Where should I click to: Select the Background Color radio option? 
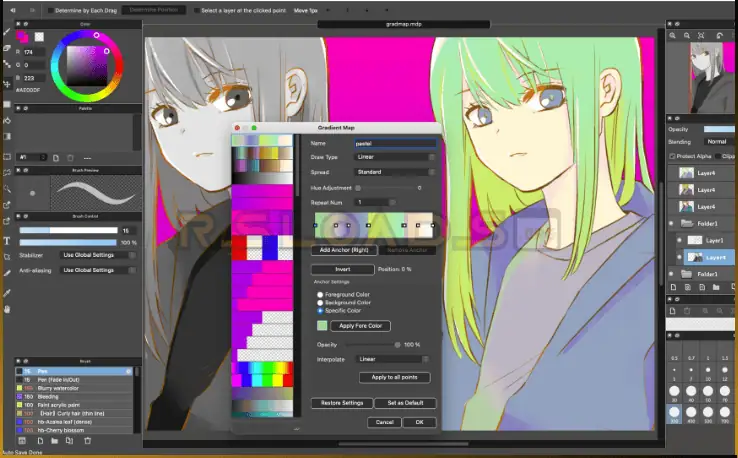(x=320, y=303)
